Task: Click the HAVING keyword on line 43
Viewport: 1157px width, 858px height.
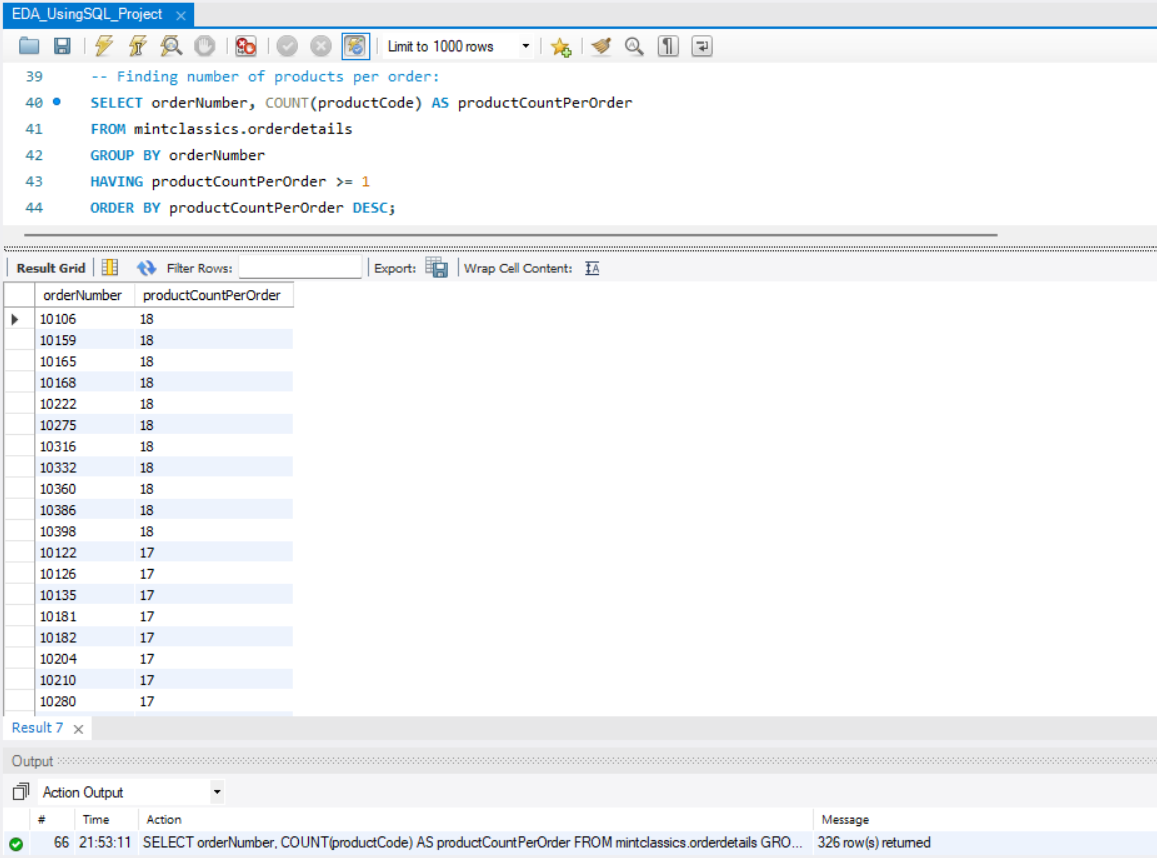Action: click(116, 181)
